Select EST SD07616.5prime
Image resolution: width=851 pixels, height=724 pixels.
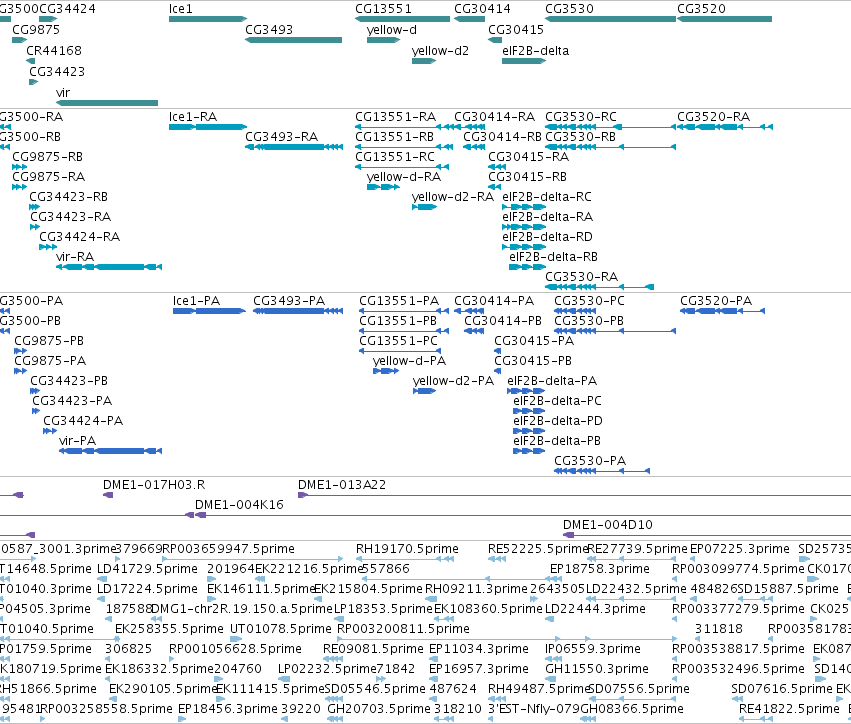pos(782,689)
